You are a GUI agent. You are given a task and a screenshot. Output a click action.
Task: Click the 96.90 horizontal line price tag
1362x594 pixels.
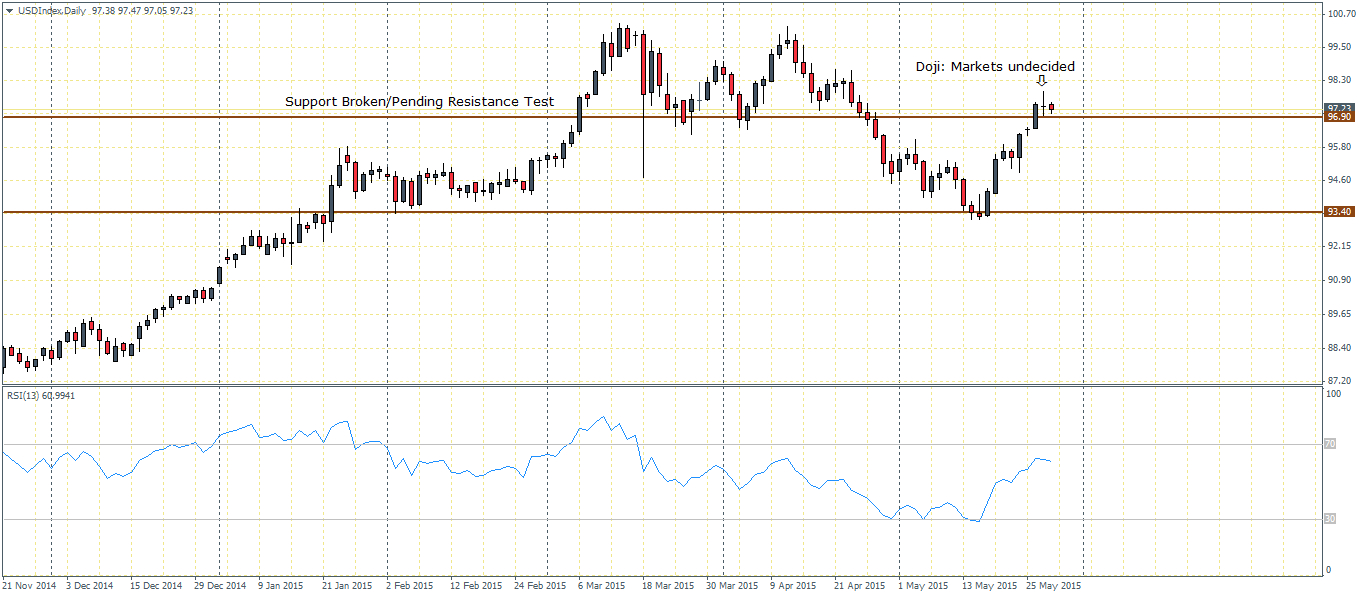tap(1339, 117)
